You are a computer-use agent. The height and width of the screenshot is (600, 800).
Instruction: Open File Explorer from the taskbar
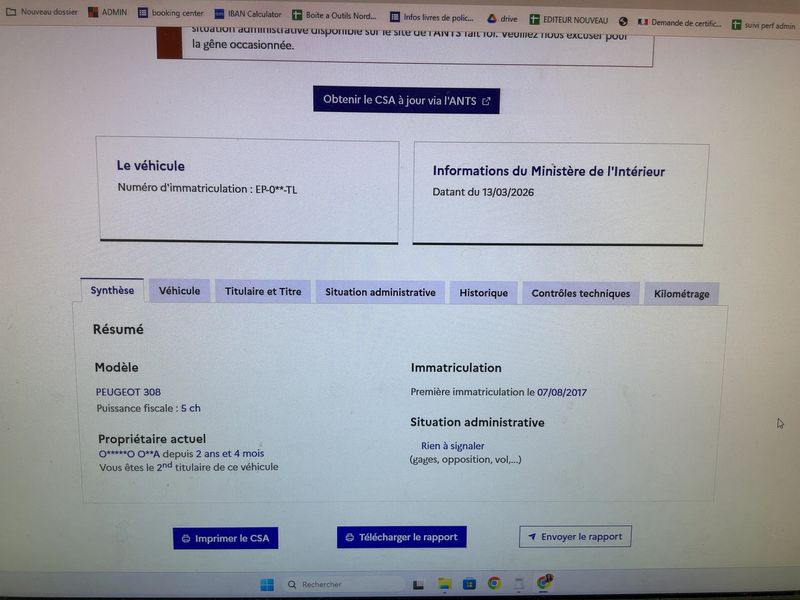(x=445, y=584)
